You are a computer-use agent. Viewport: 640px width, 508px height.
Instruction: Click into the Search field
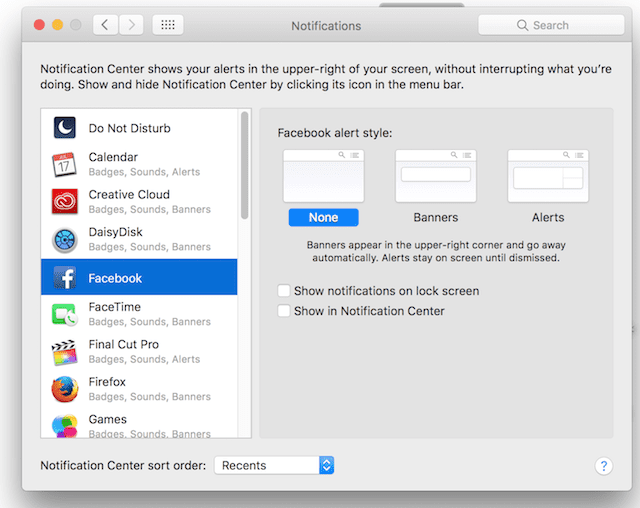click(x=551, y=25)
